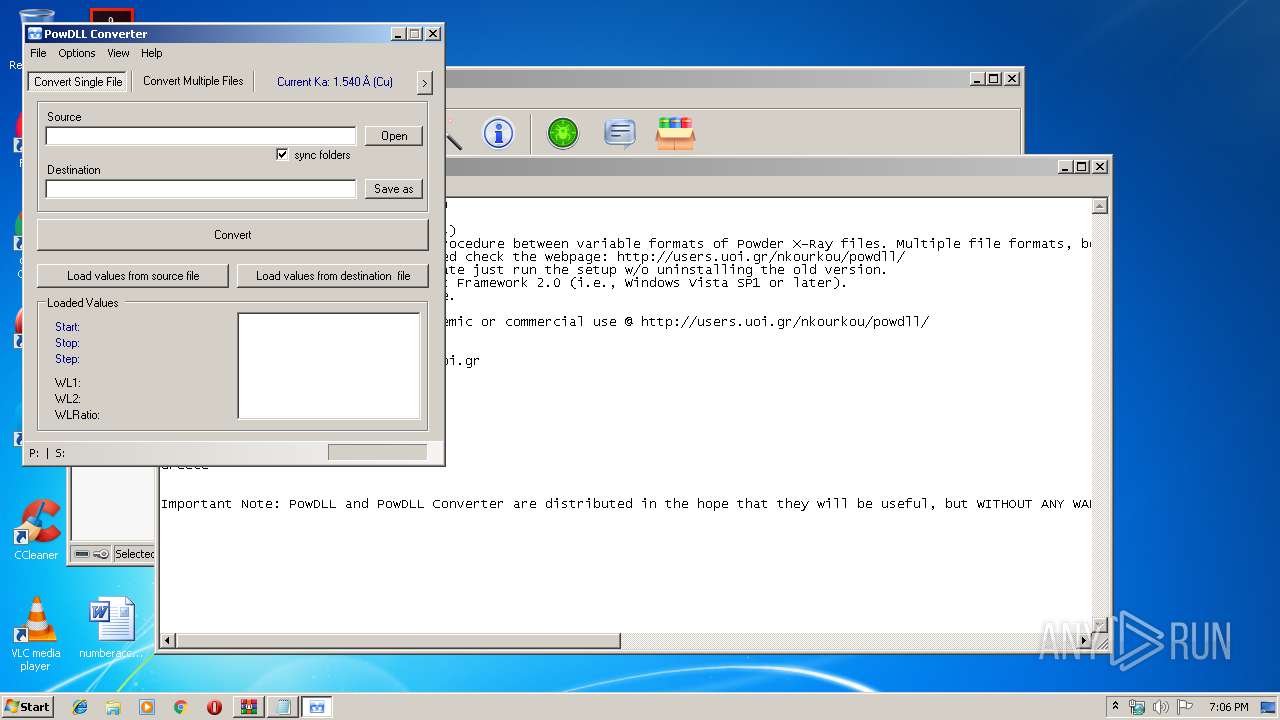Click the network tray icon
Viewport: 1280px width, 720px height.
tap(1137, 707)
